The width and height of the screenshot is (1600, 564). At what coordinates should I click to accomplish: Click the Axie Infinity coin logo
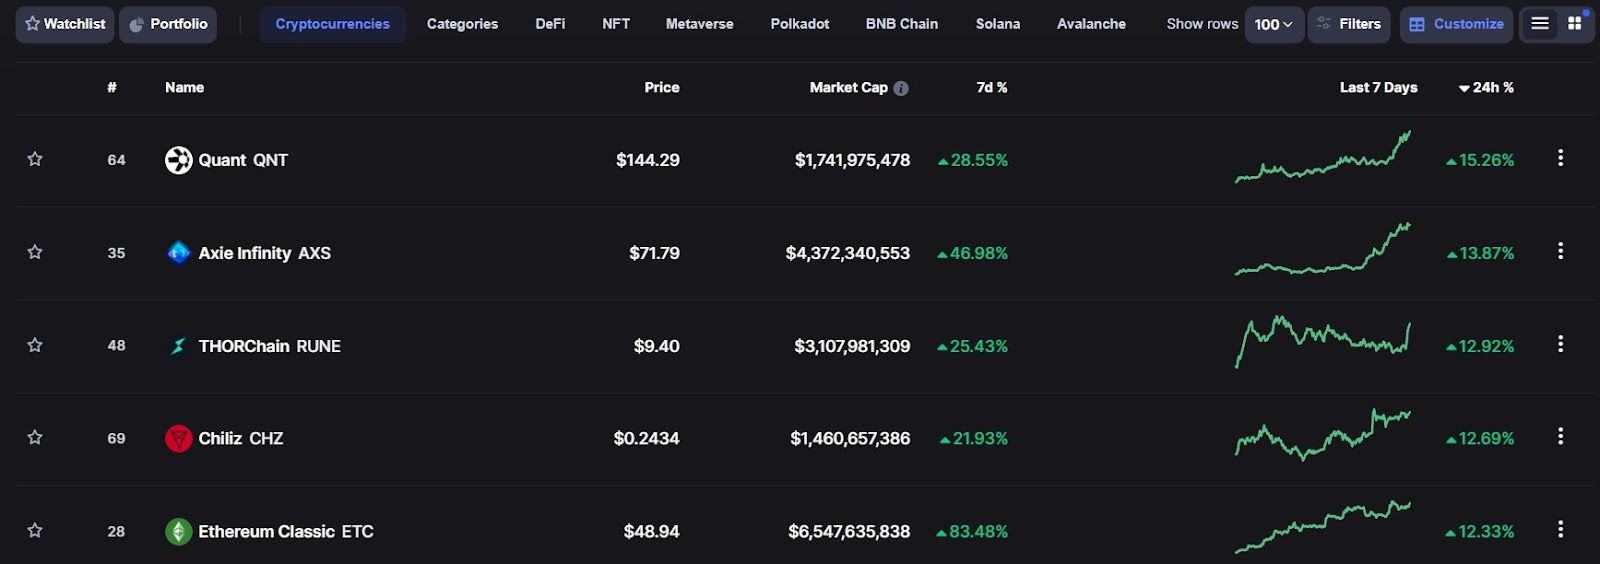[x=178, y=253]
